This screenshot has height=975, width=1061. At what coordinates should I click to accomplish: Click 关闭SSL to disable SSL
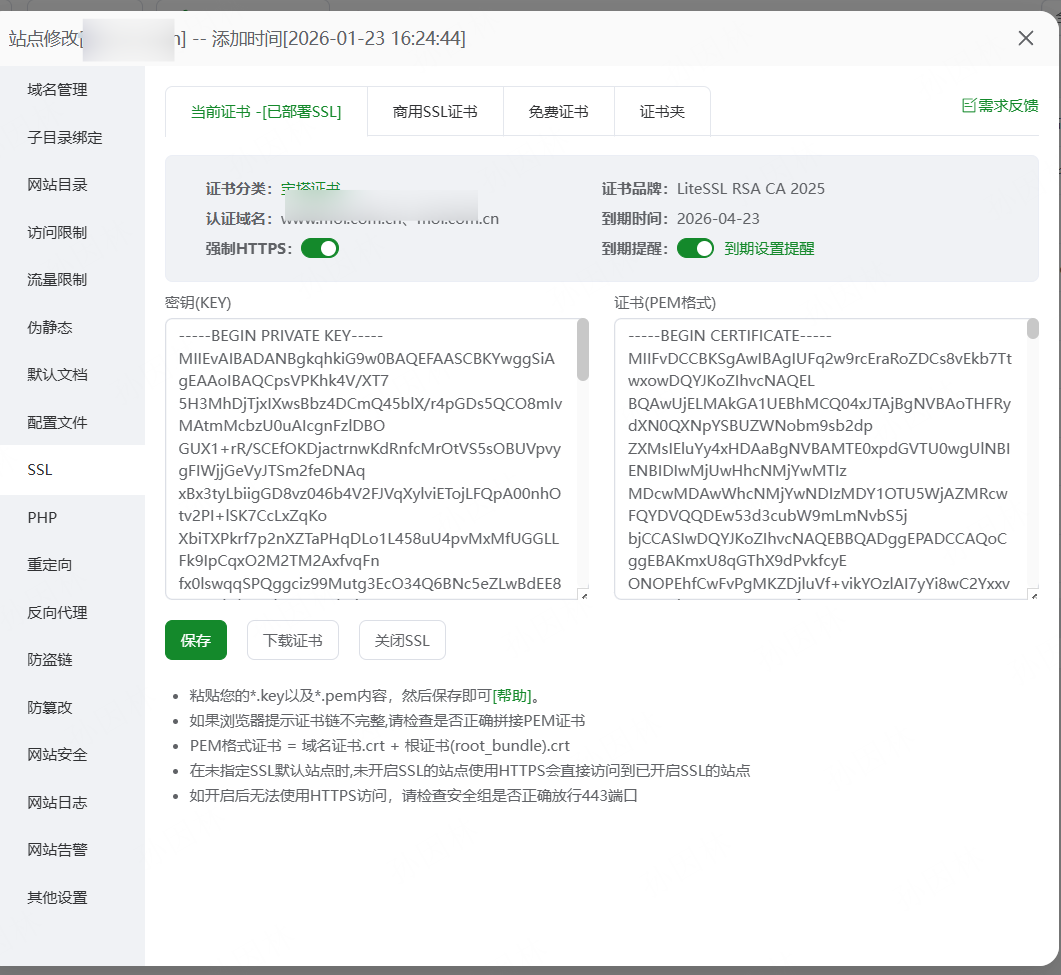[402, 640]
